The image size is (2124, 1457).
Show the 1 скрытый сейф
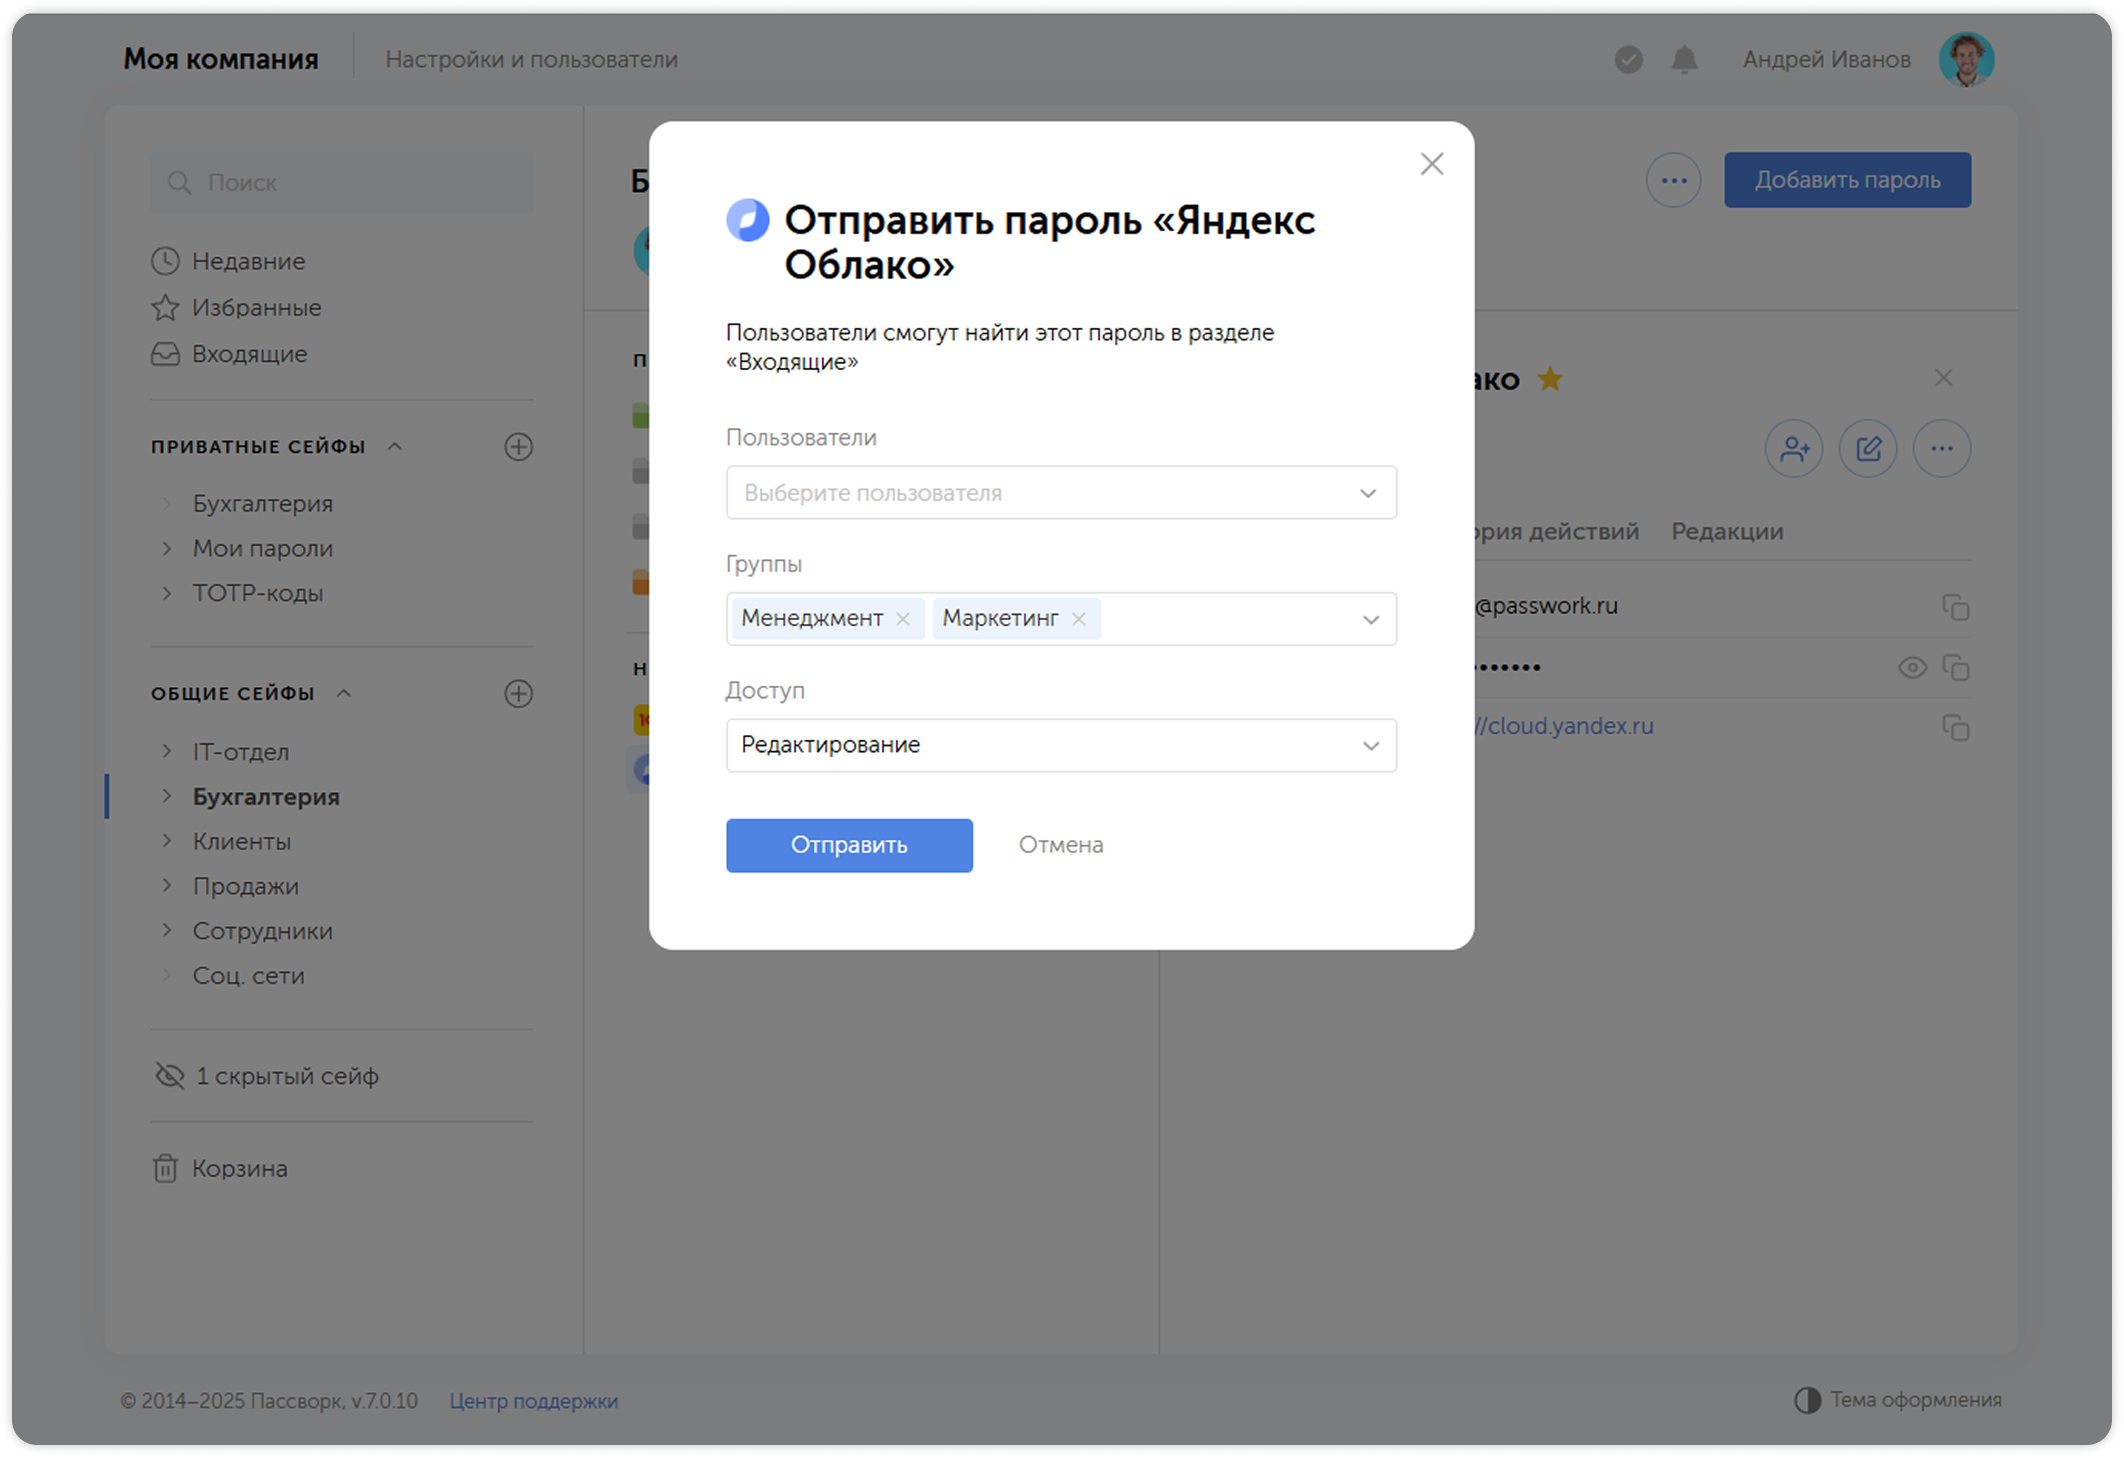coord(267,1076)
